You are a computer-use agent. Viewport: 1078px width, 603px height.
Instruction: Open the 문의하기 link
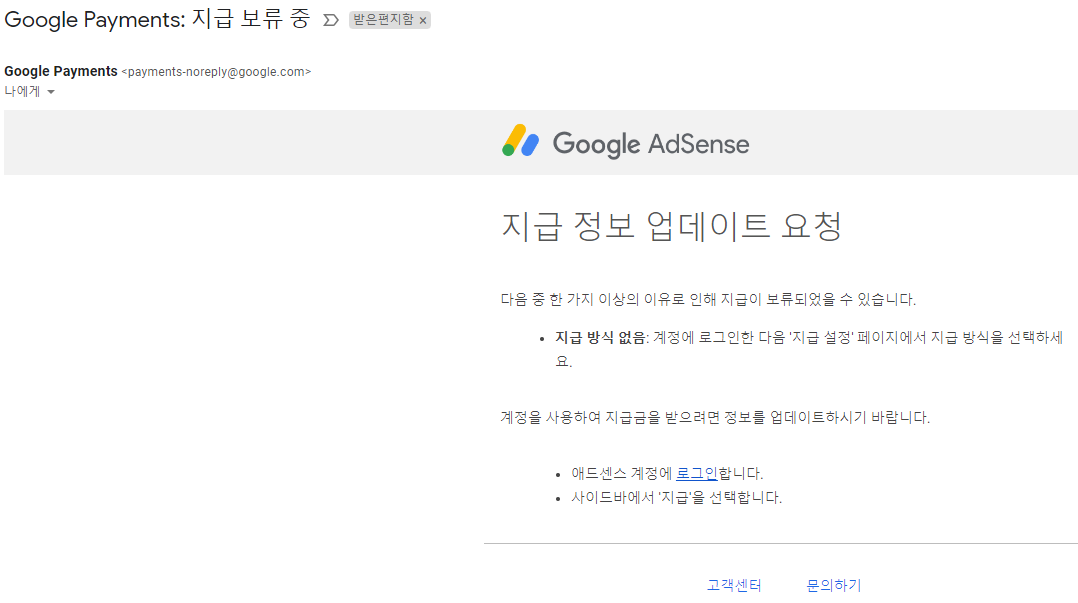pyautogui.click(x=833, y=585)
